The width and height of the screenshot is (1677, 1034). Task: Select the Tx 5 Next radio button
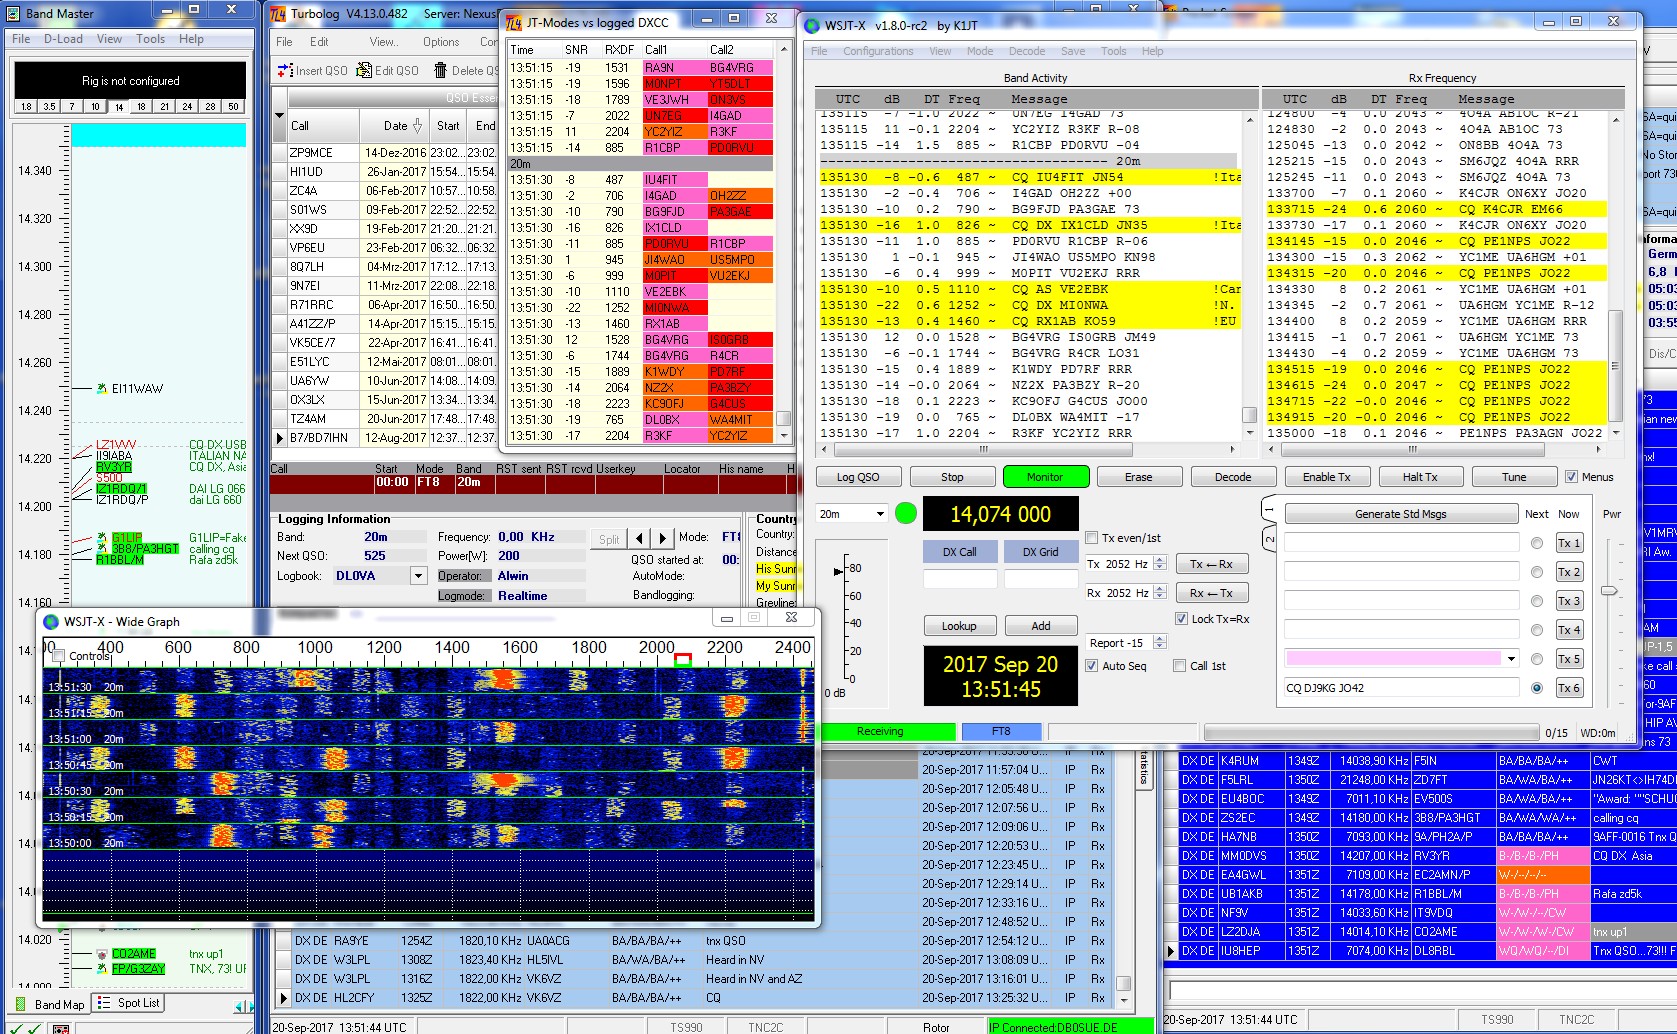[1537, 659]
